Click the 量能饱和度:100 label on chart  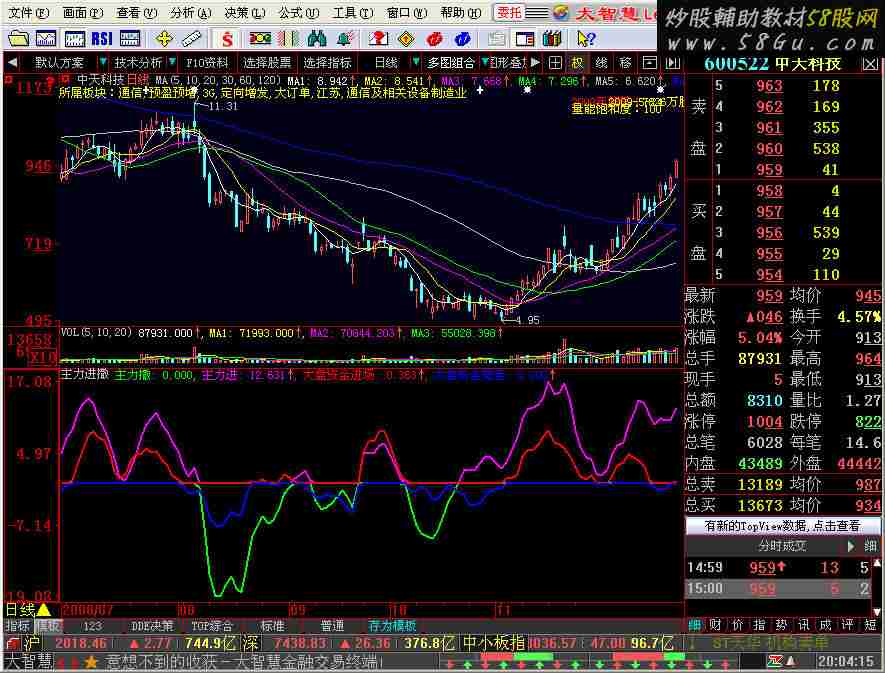coord(616,110)
